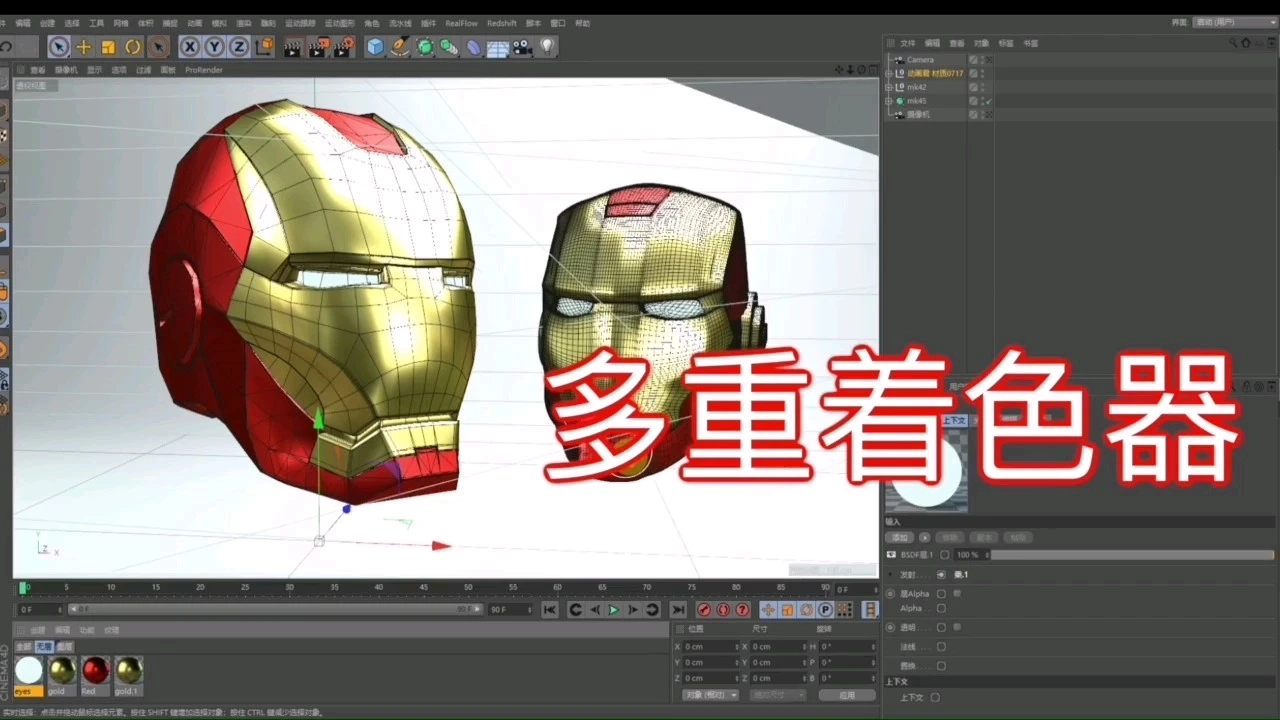Add a Cube primitive object
The width and height of the screenshot is (1280, 720).
(375, 47)
